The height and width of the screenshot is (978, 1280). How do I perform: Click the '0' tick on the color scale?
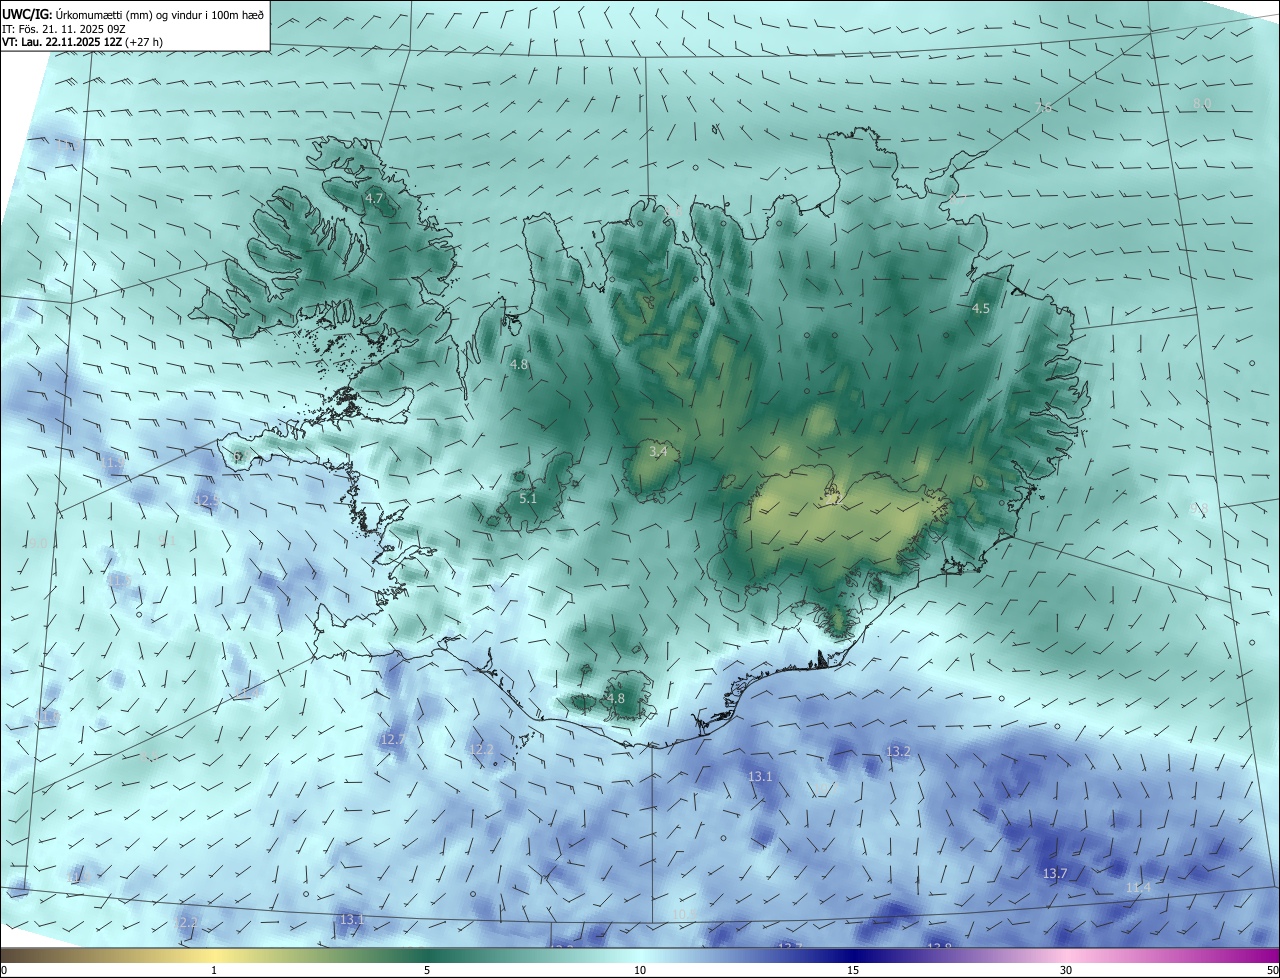4,970
